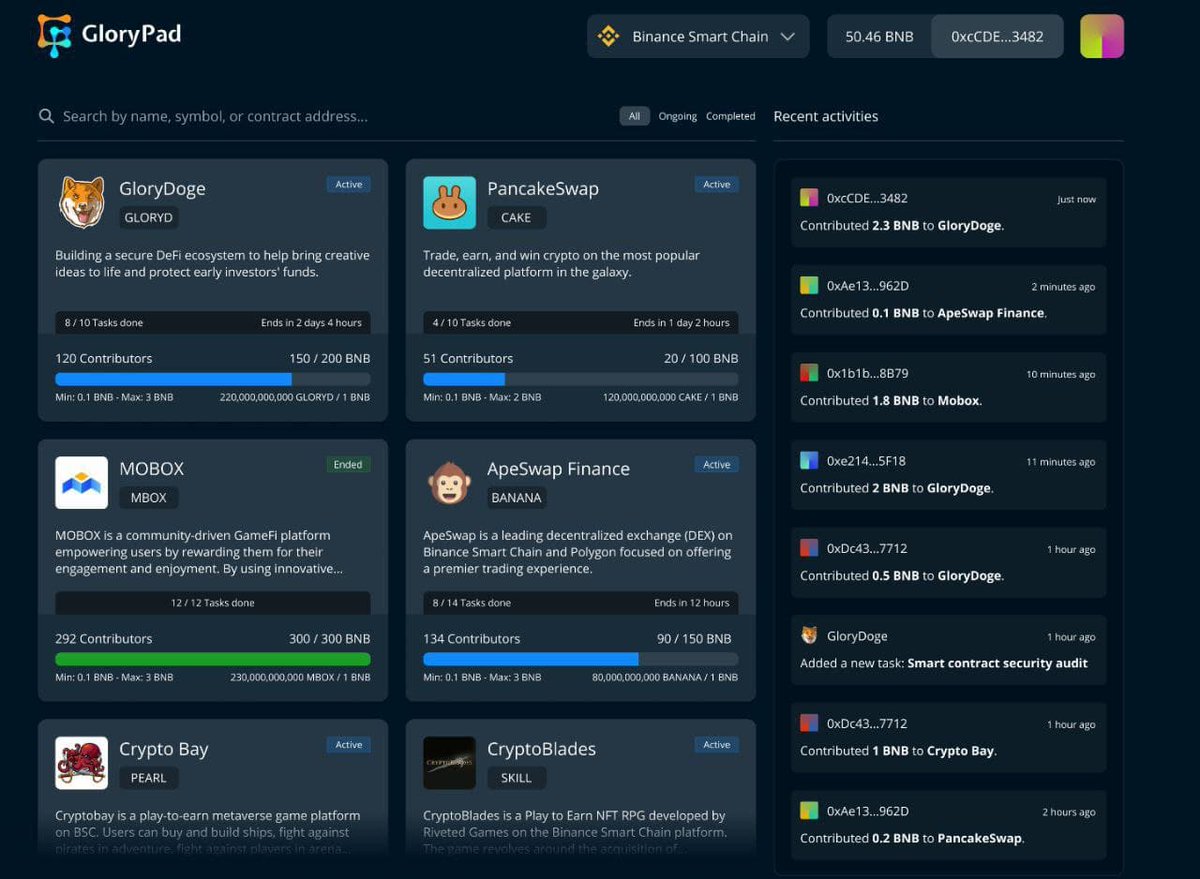Open the Crypto Bay project title
Screen dimensions: 1200x879
pos(164,749)
